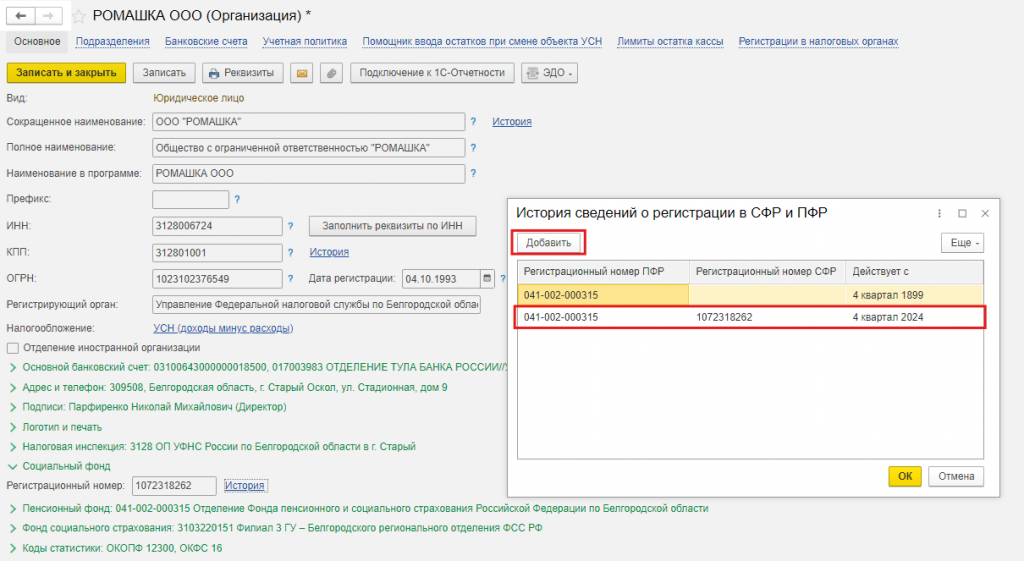Select row with 4 квартал 1899

pyautogui.click(x=750, y=295)
